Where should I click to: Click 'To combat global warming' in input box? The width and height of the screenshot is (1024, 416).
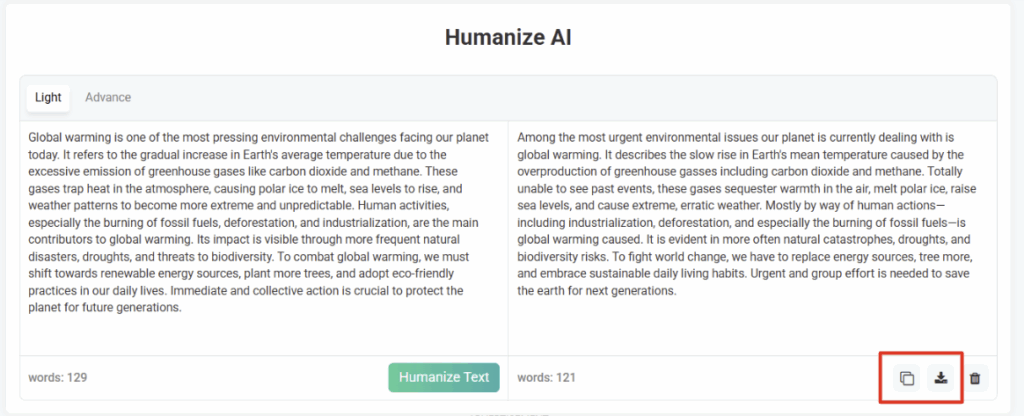pos(352,257)
